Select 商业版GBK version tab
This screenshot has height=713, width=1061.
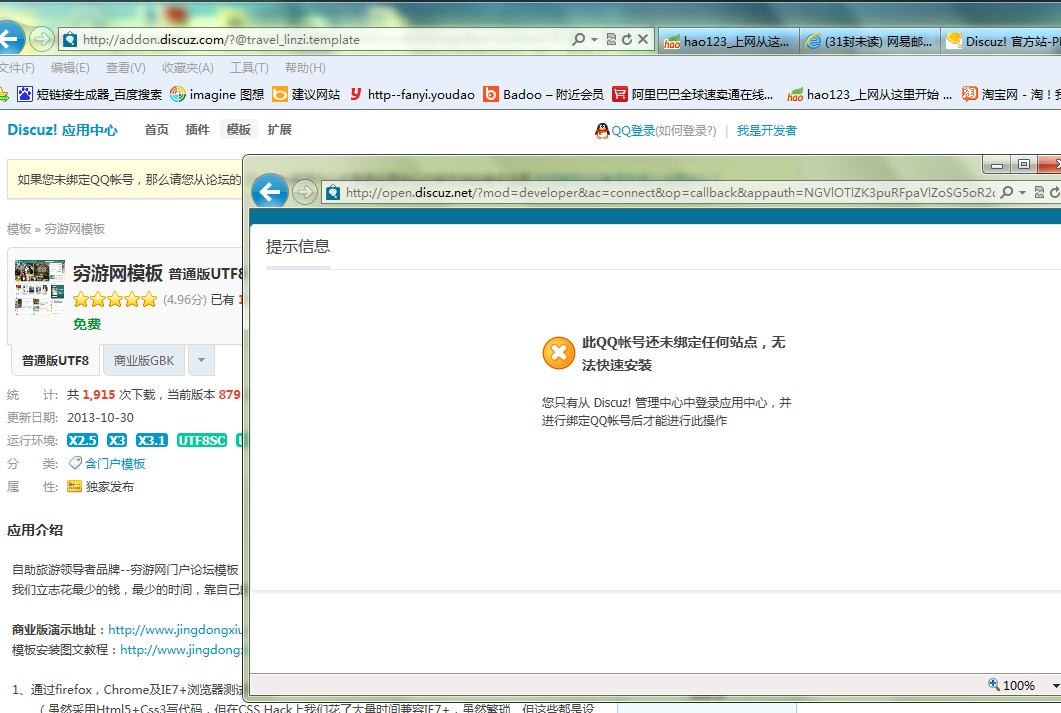143,361
